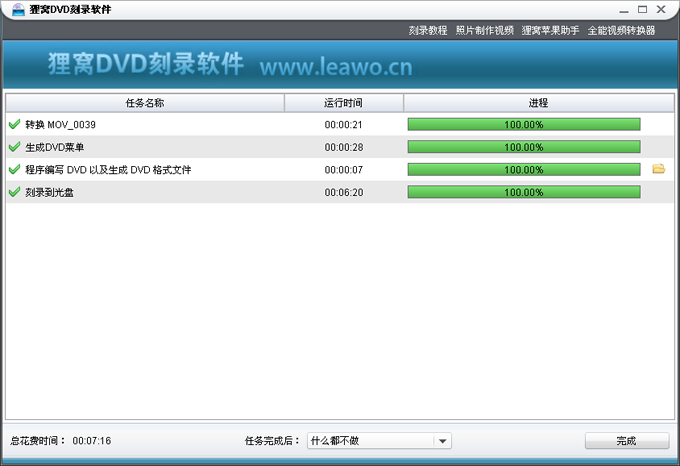This screenshot has width=680, height=466.
Task: Click total time value 00:07:16
Action: click(92, 441)
